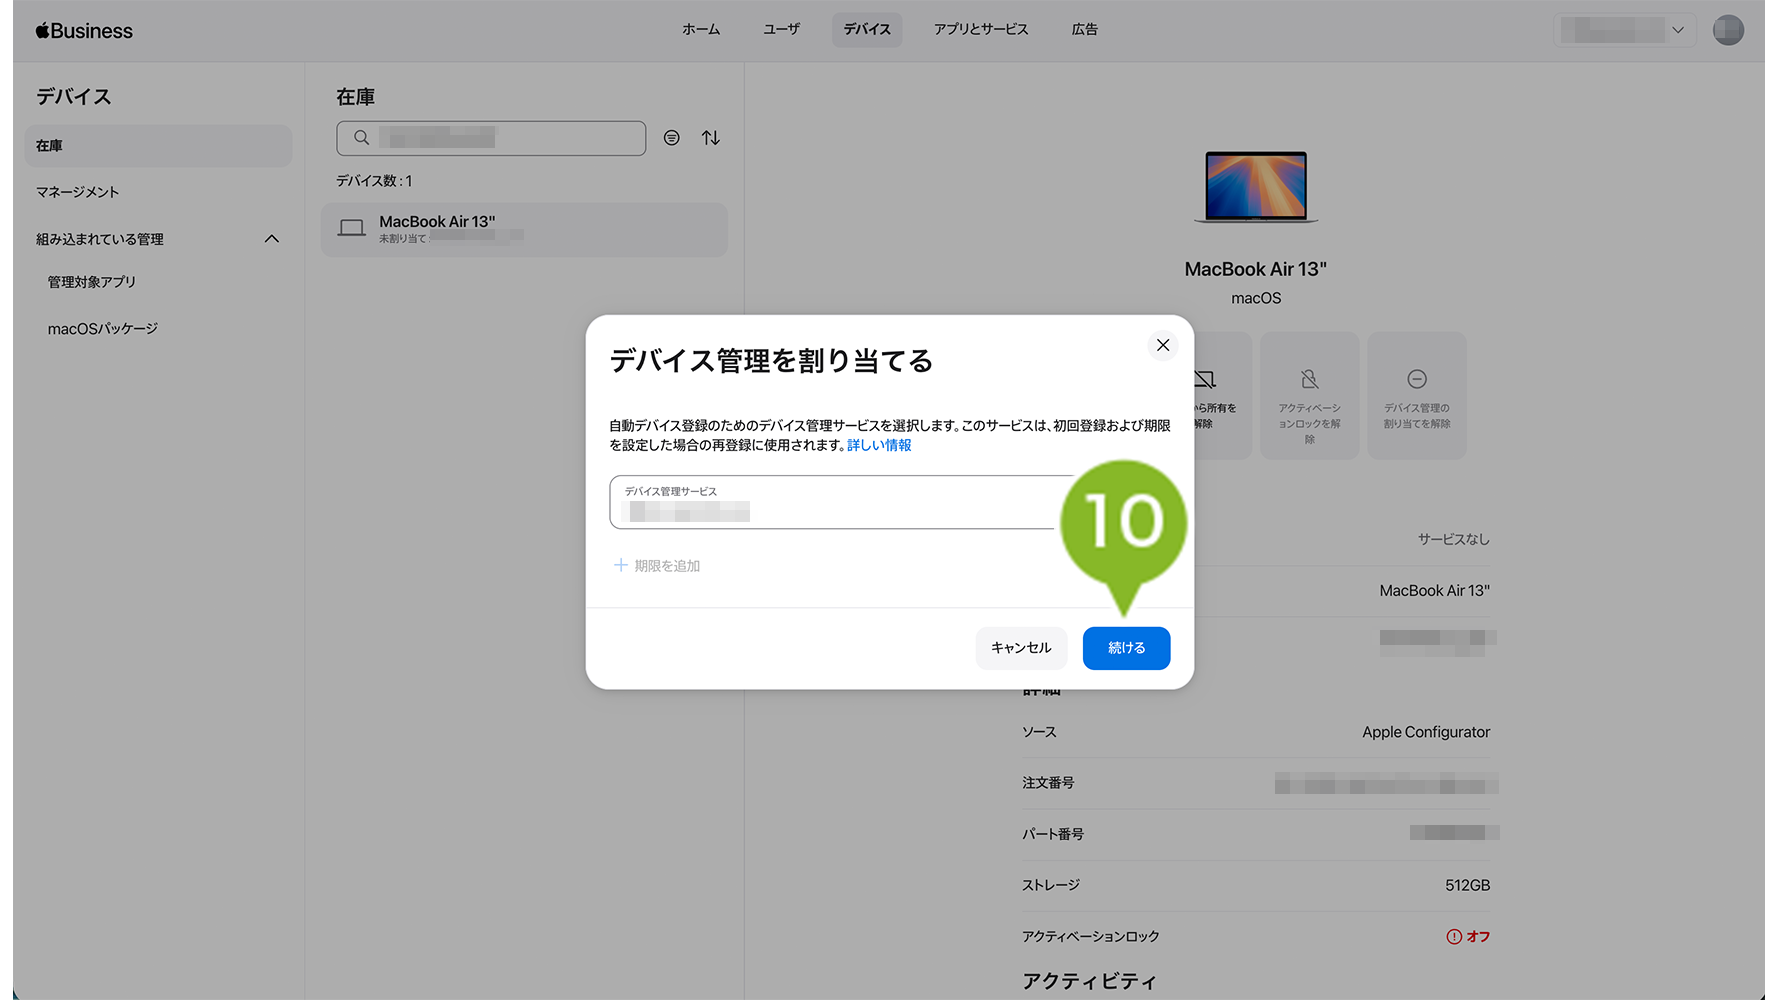This screenshot has height=1000, width=1778.
Task: Open the organization dropdown at top right
Action: [1624, 30]
